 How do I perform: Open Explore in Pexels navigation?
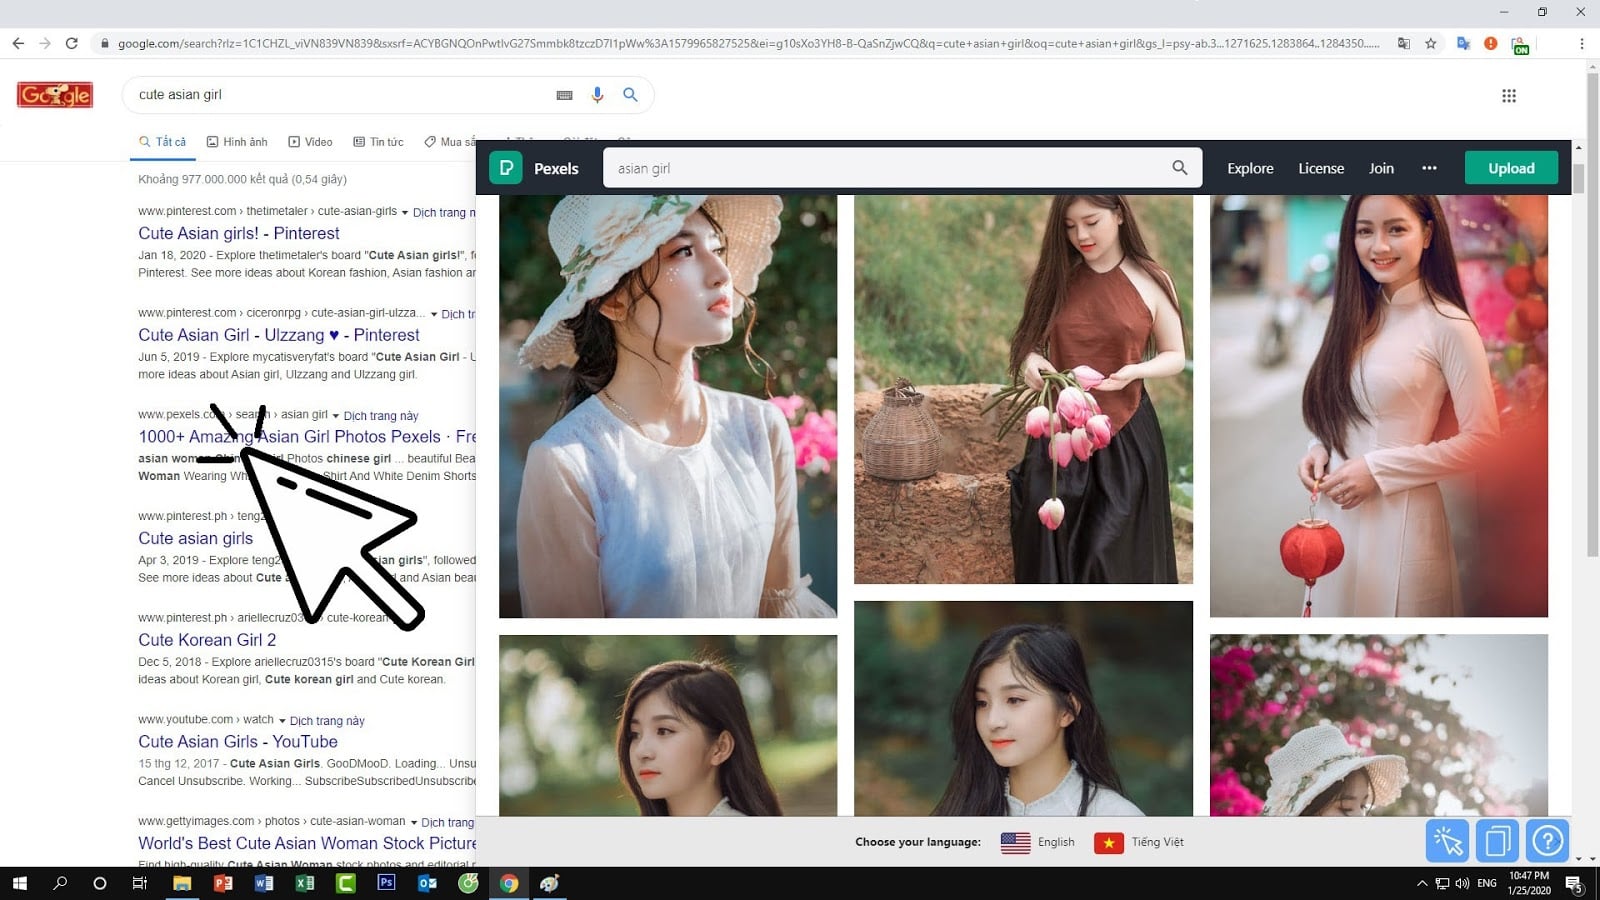pyautogui.click(x=1250, y=168)
